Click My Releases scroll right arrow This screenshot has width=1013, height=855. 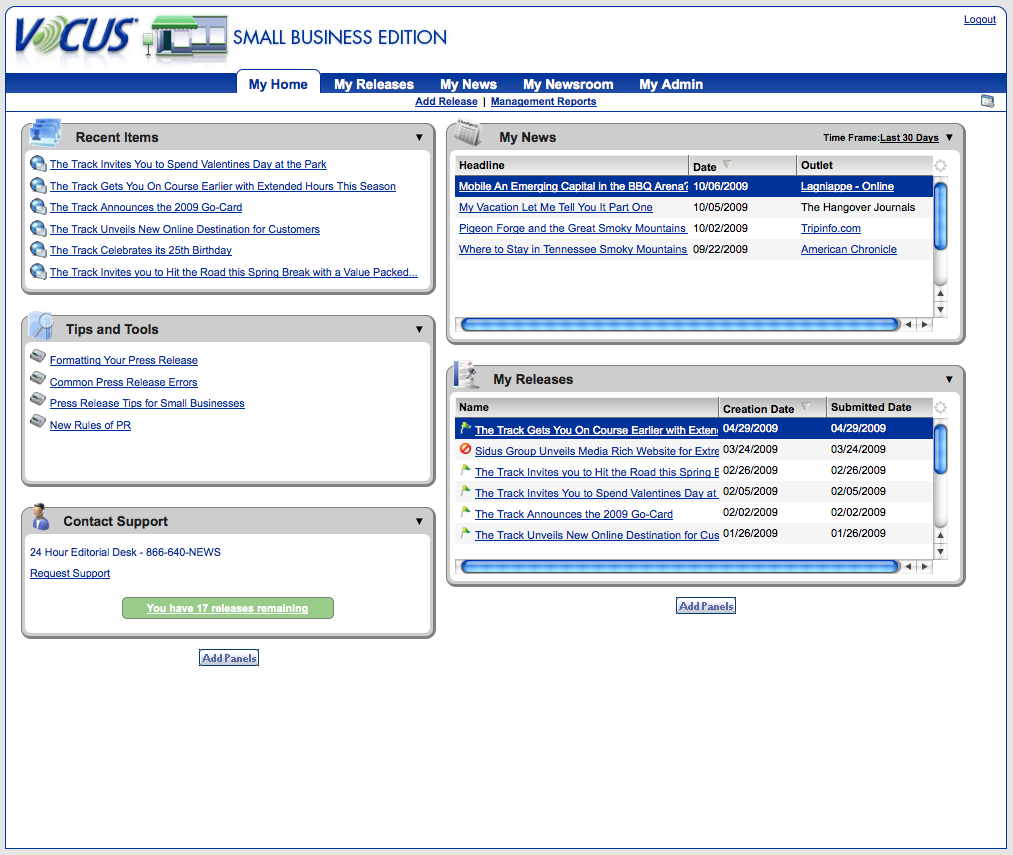924,567
